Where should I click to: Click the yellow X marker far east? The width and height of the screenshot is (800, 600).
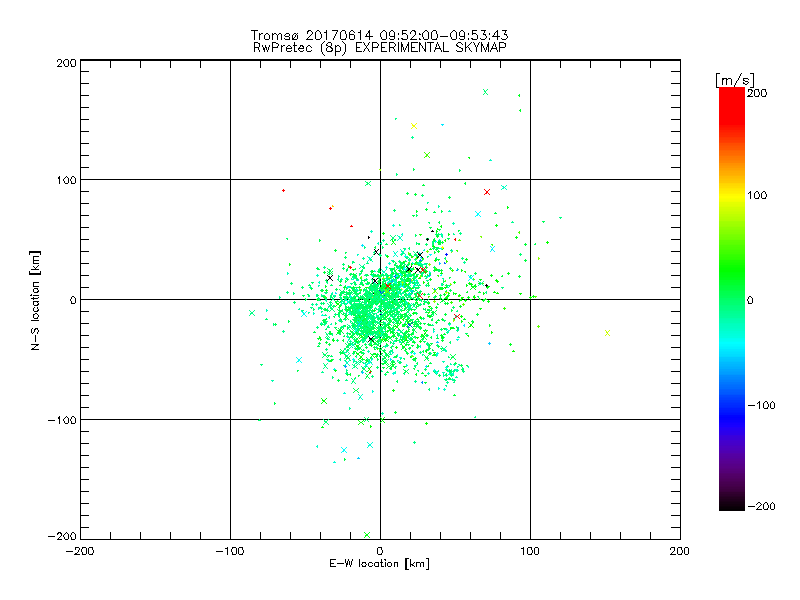click(x=607, y=333)
